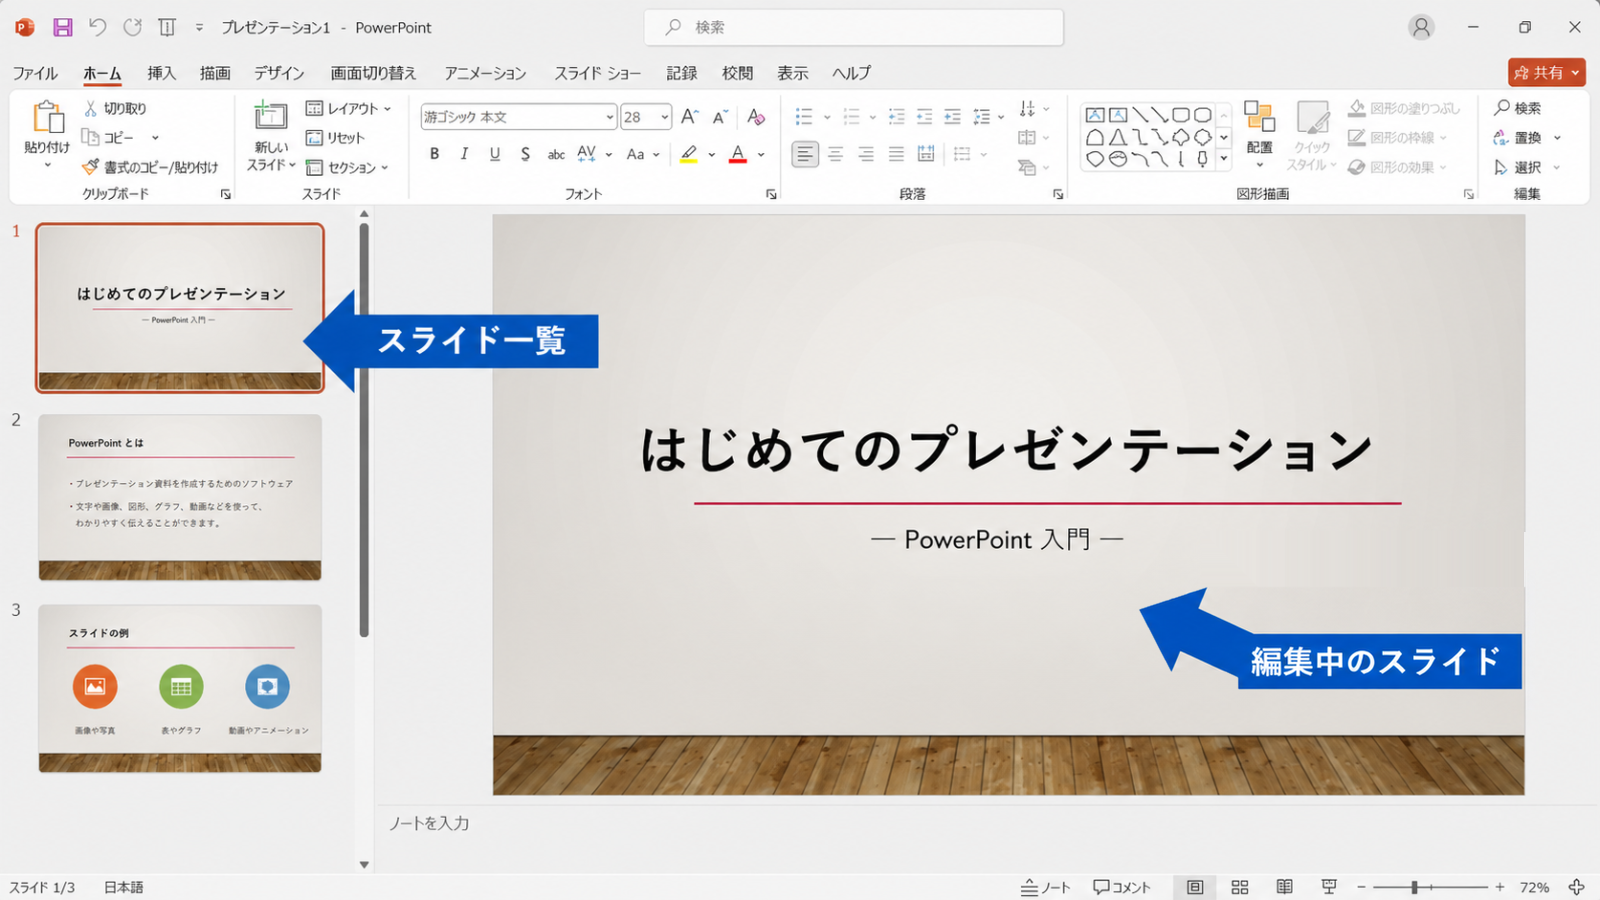Expand the shapes gallery more arrow
This screenshot has width=1600, height=900.
click(x=1224, y=158)
